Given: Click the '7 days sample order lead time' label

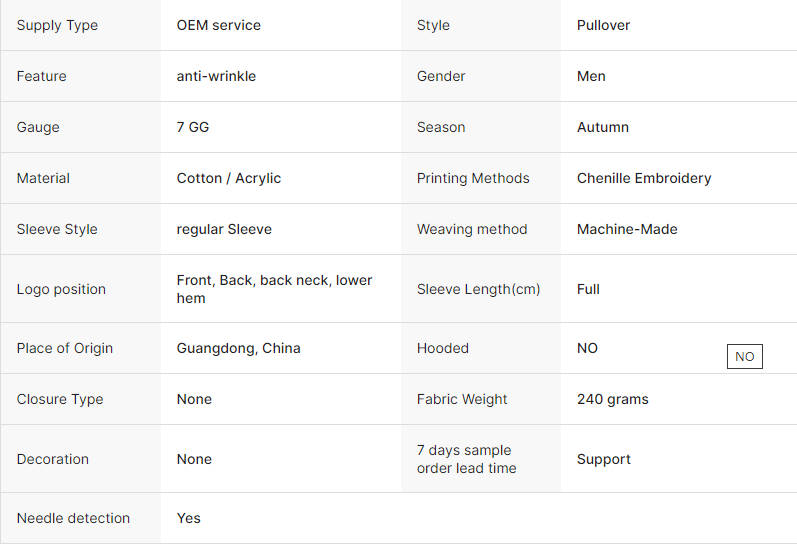Looking at the screenshot, I should [467, 459].
